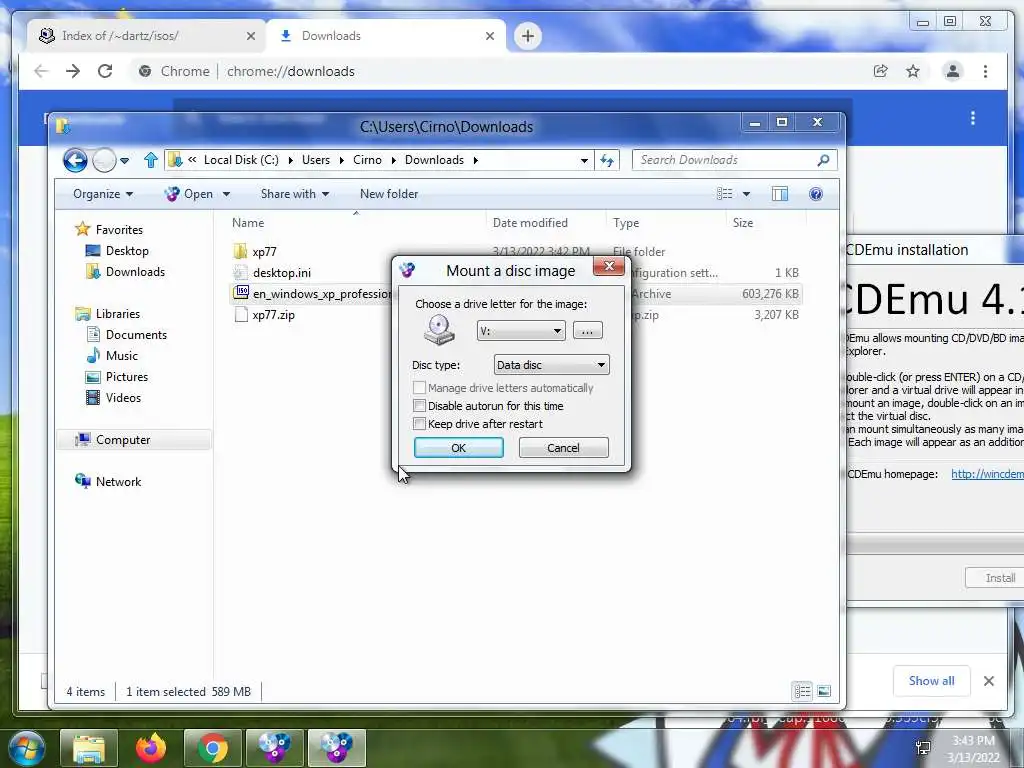
Task: Click the Explorer forward arrow button
Action: point(104,160)
